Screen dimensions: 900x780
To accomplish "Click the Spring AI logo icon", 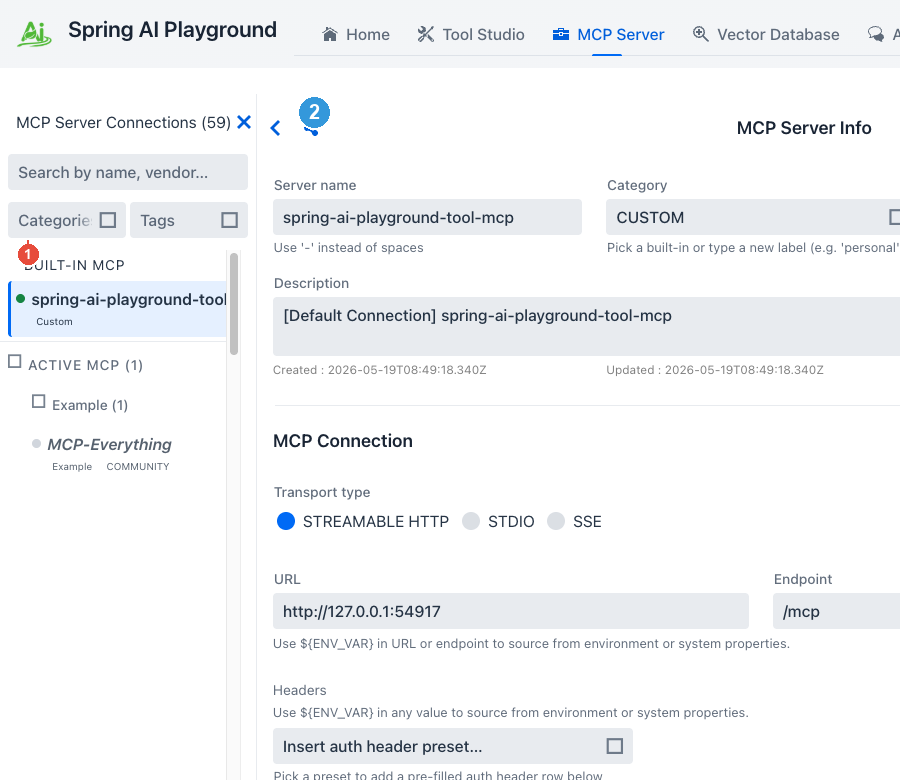I will (x=34, y=34).
